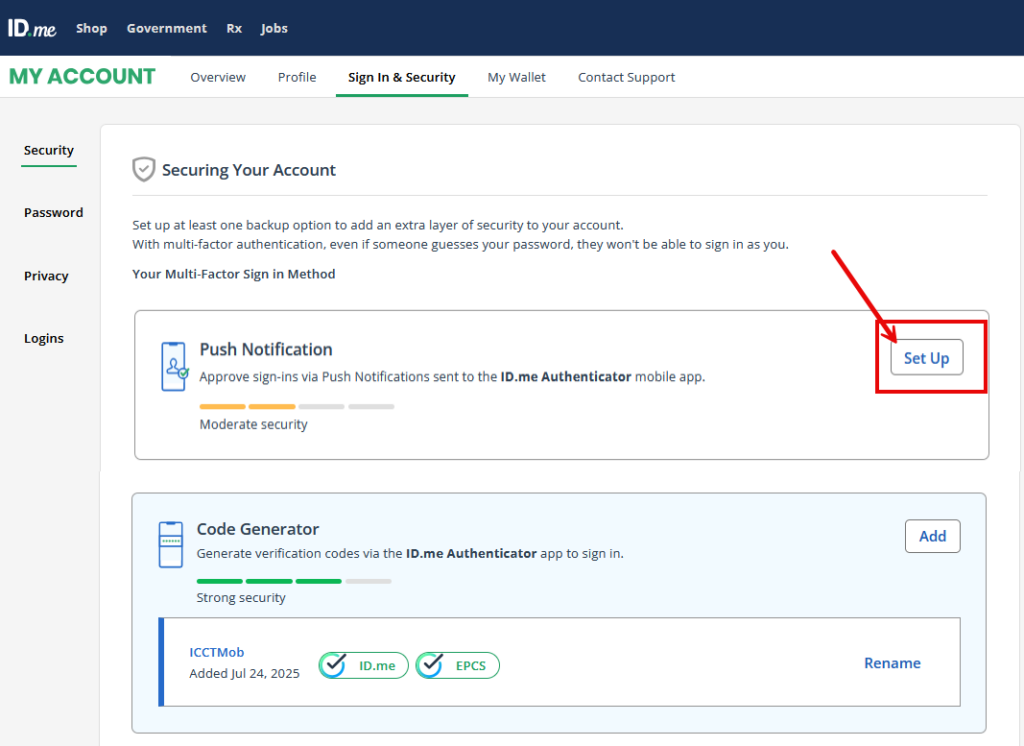Open the Jobs navigation link

coord(274,28)
